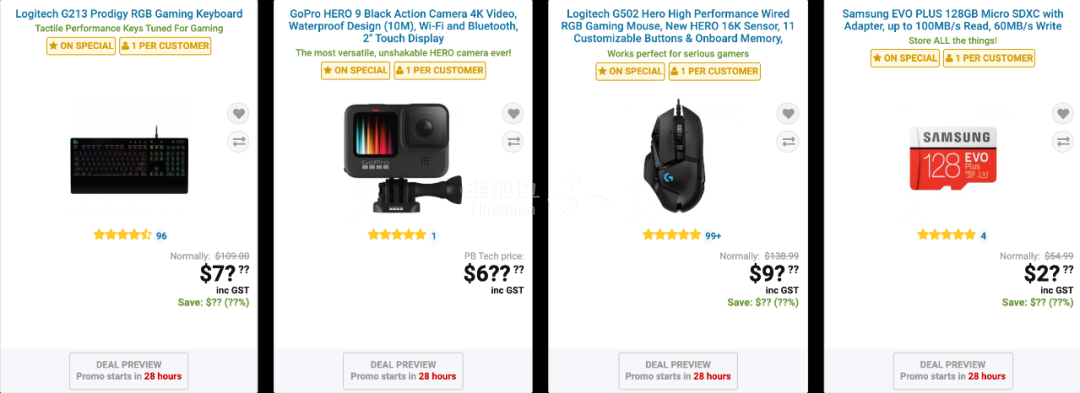The width and height of the screenshot is (1080, 393).
Task: Open Logitech G213 Prodigy RGB Gaming Keyboard title
Action: 129,14
